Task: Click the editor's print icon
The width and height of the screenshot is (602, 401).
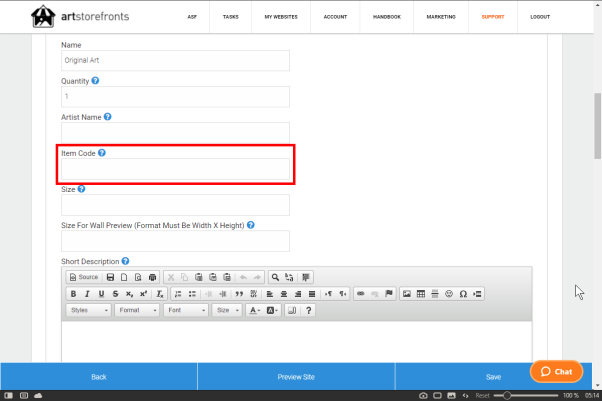Action: tap(152, 277)
